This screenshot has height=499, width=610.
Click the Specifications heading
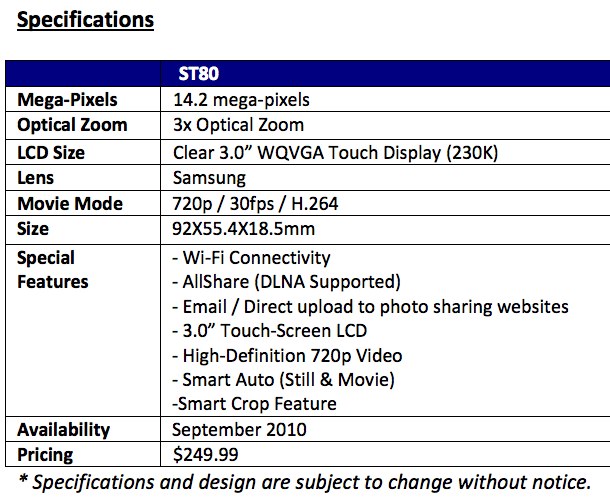(86, 20)
